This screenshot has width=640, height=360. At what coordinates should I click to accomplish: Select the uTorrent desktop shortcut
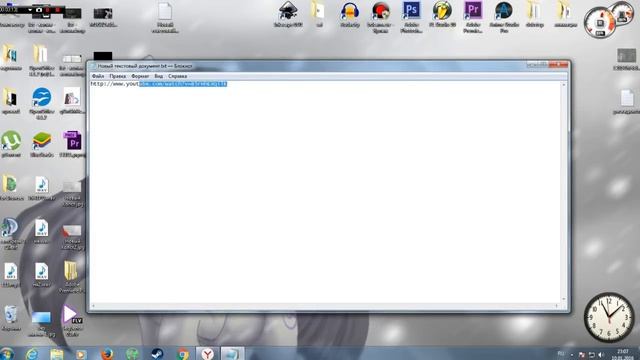[11, 144]
